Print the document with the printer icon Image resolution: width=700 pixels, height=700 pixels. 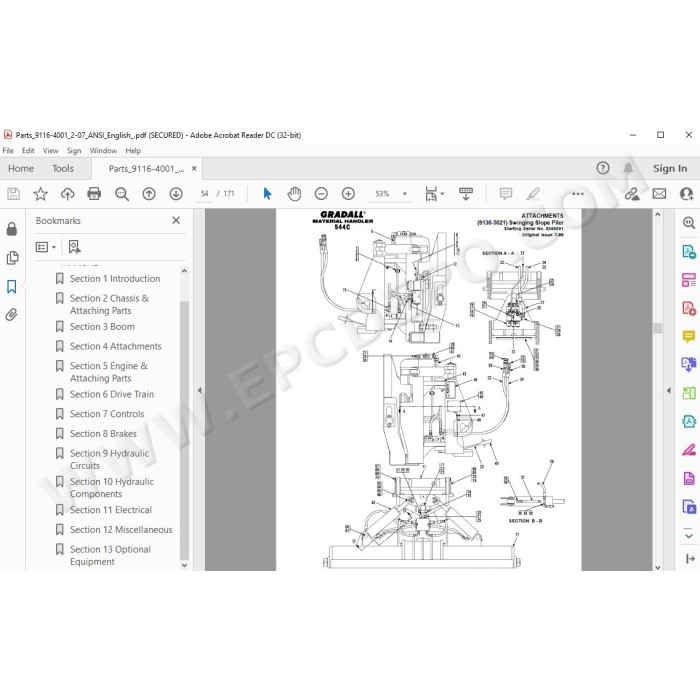pos(94,194)
